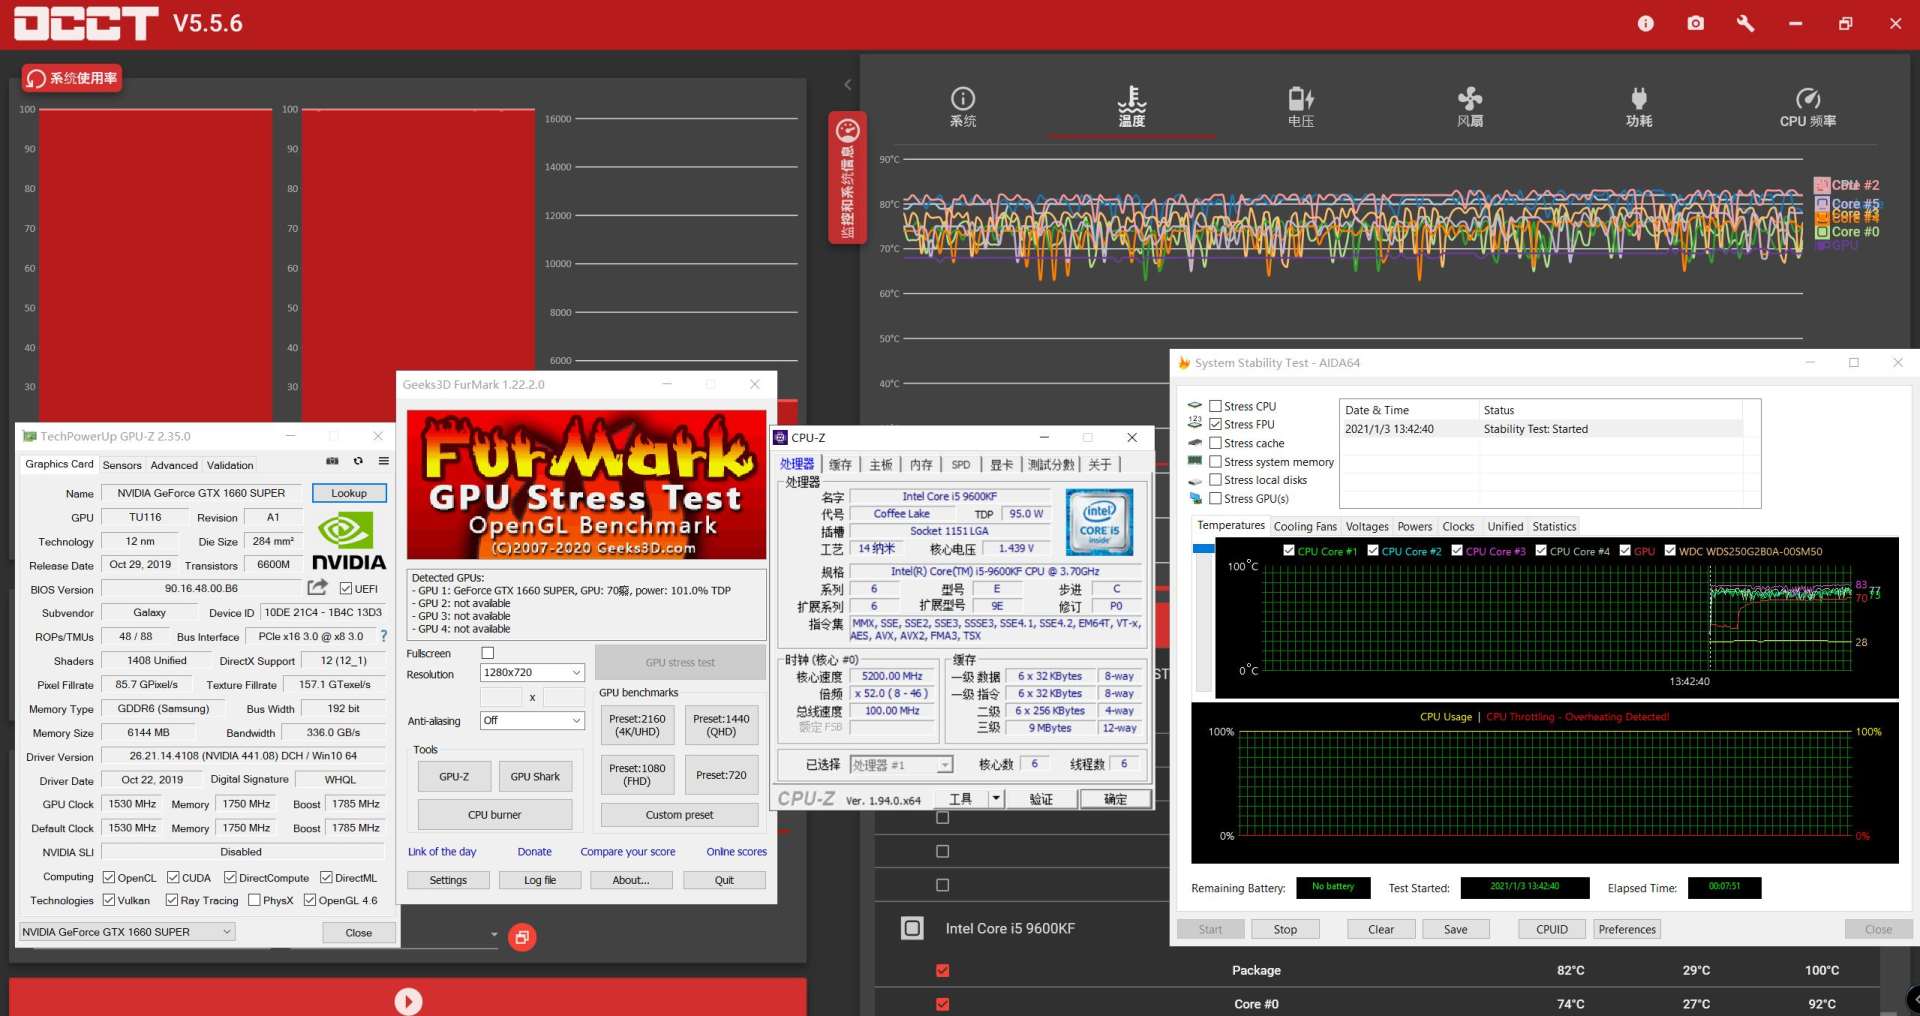1920x1016 pixels.
Task: Click GPU-Z refresh icon
Action: [x=358, y=461]
